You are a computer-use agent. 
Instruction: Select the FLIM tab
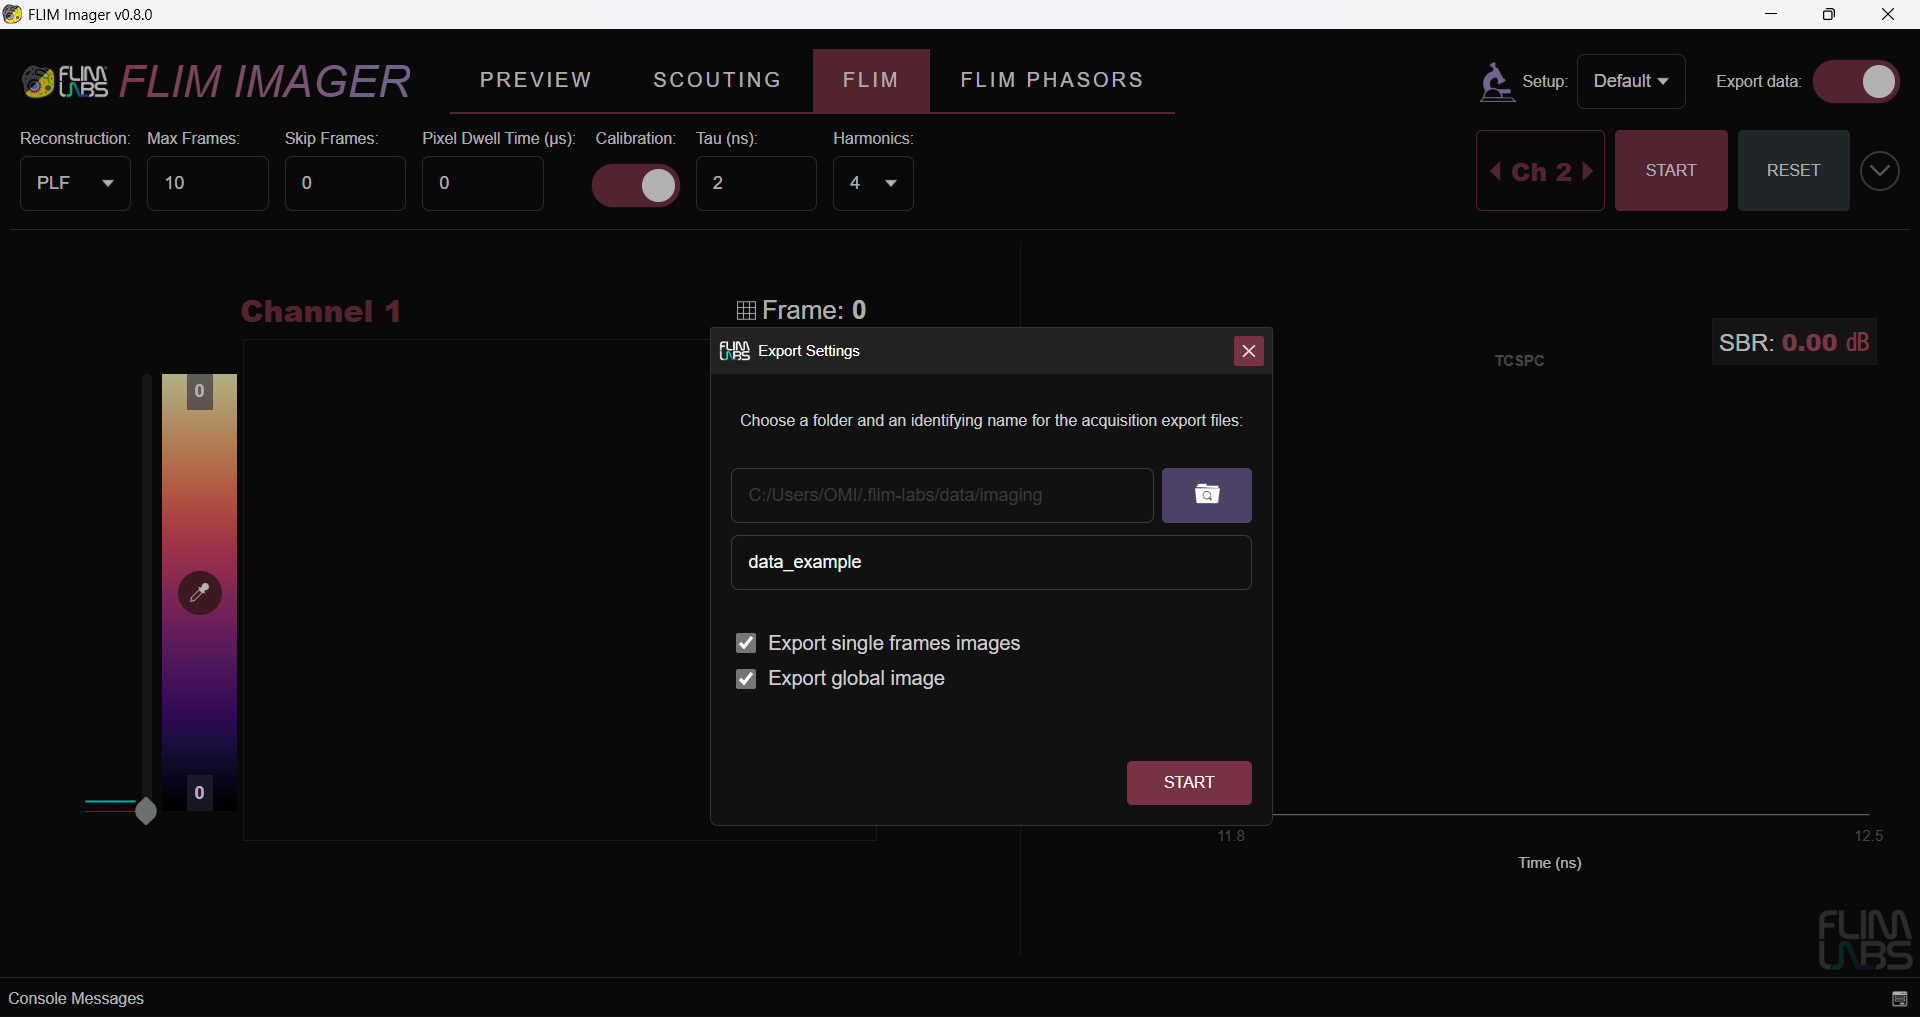[871, 80]
